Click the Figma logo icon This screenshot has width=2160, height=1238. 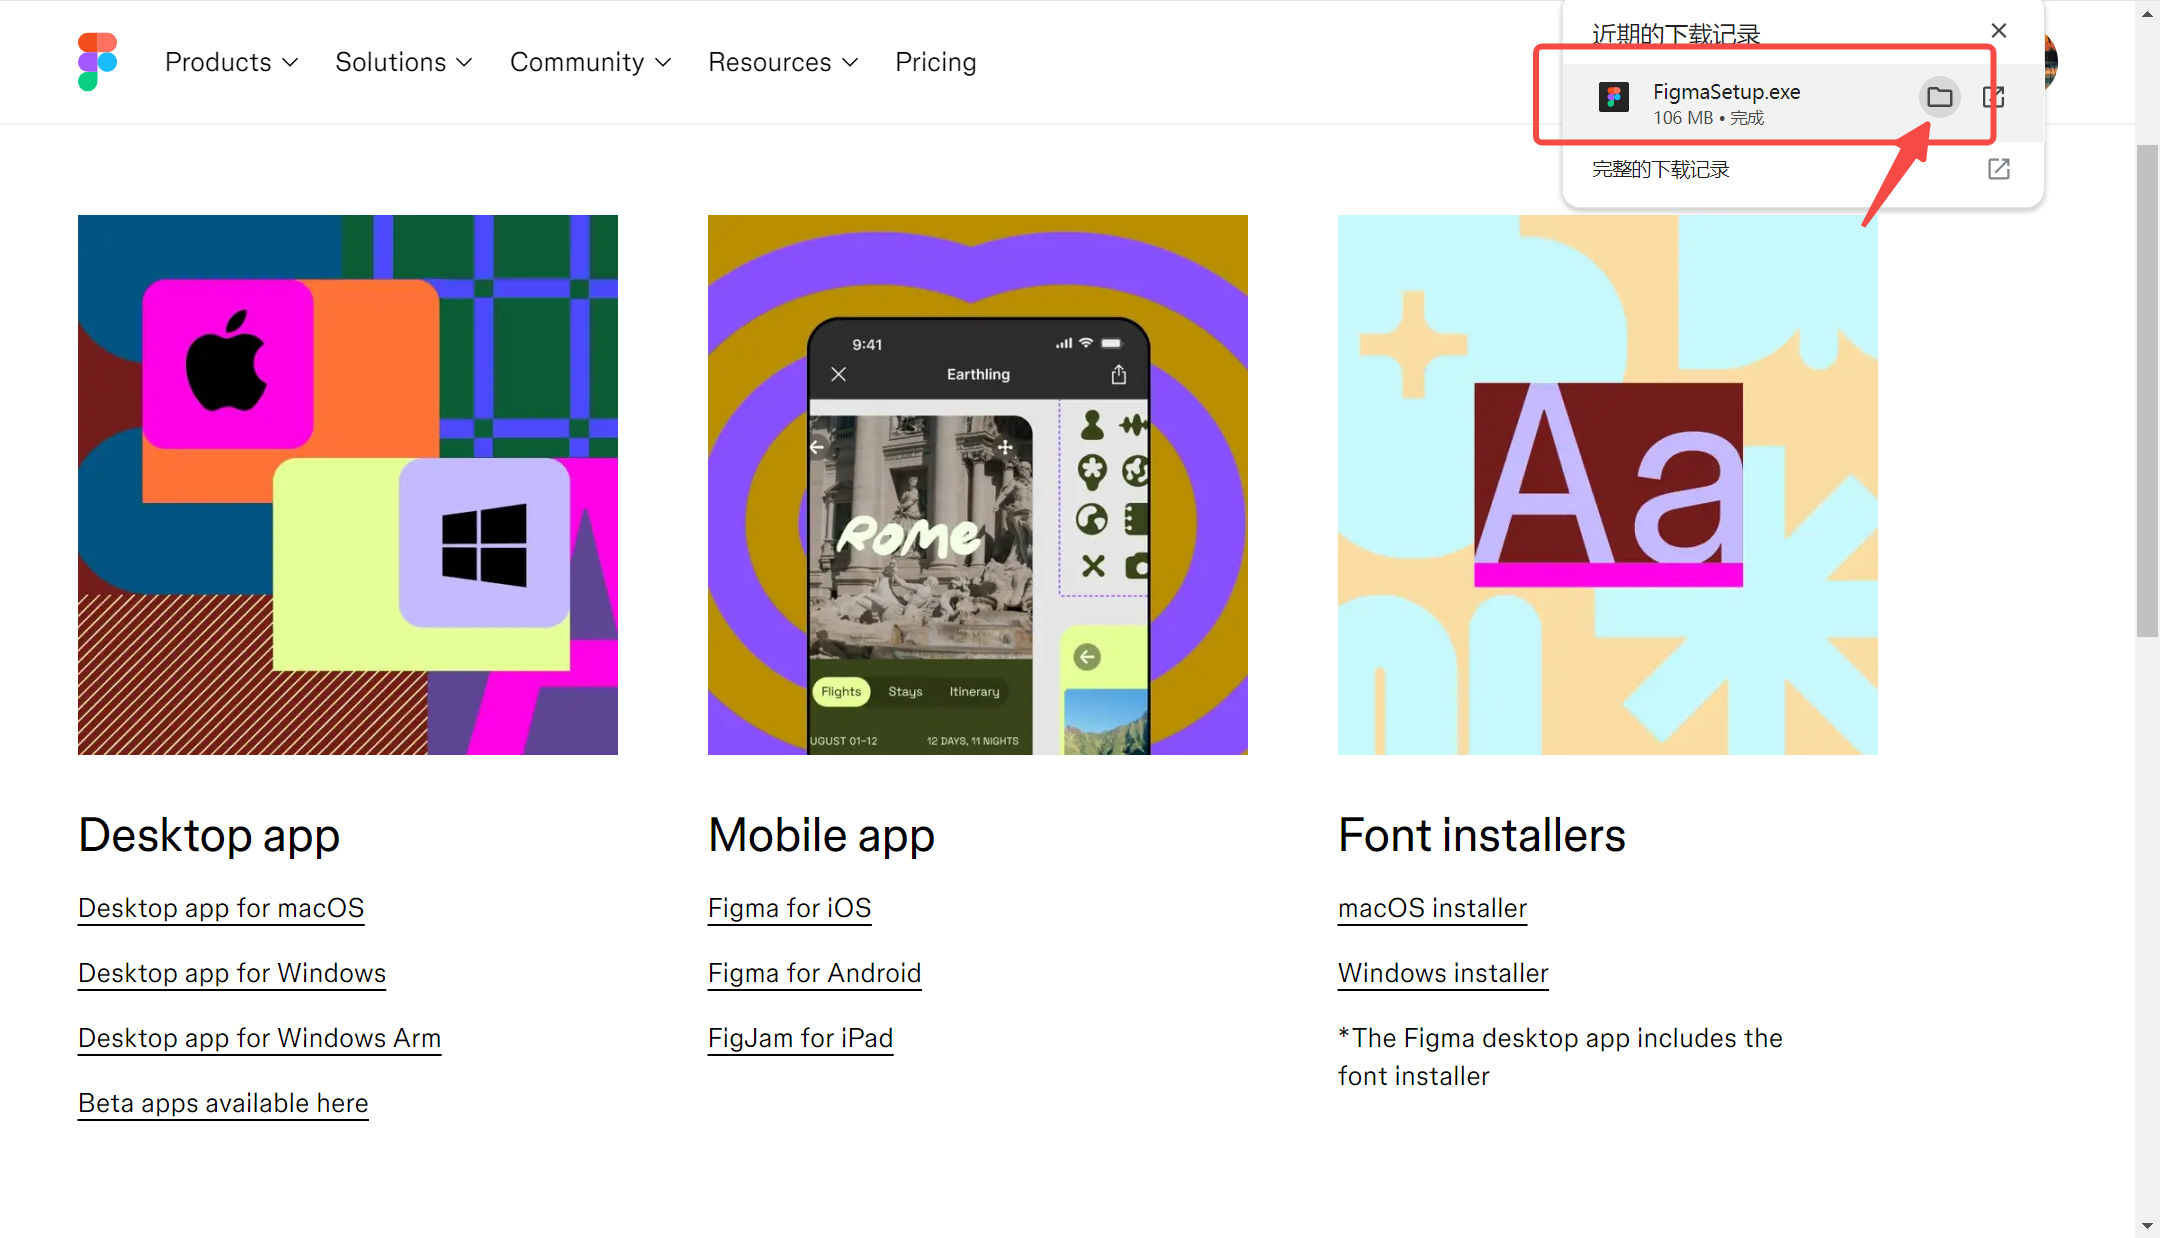97,62
